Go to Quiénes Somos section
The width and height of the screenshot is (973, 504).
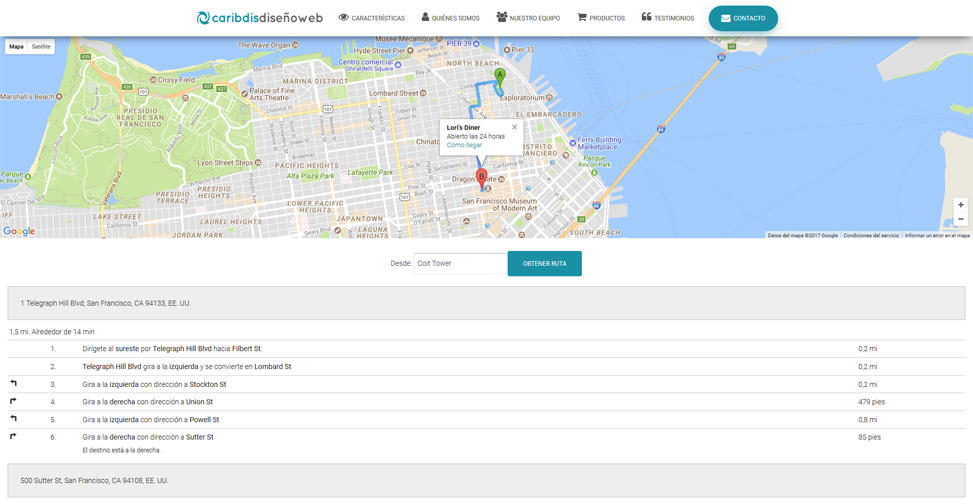[x=450, y=18]
